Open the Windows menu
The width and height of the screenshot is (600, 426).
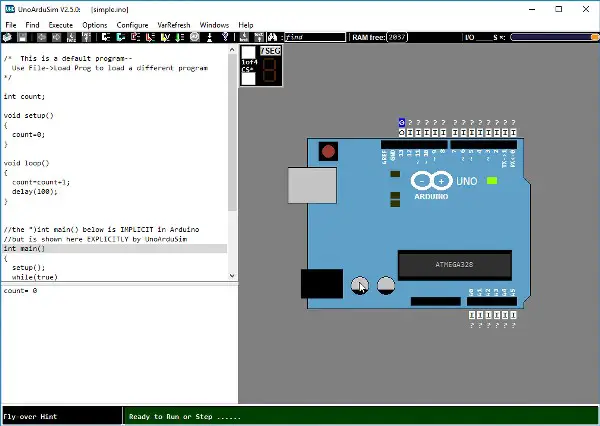[214, 25]
